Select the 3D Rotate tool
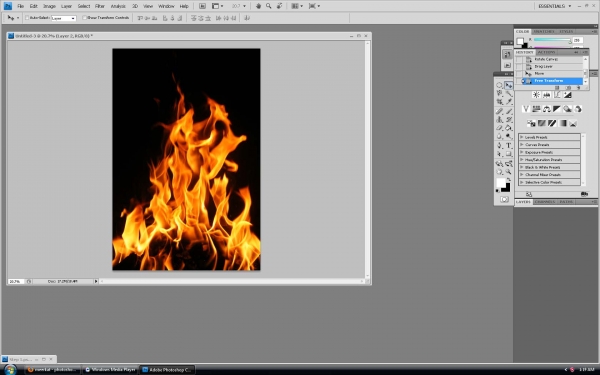 499,163
